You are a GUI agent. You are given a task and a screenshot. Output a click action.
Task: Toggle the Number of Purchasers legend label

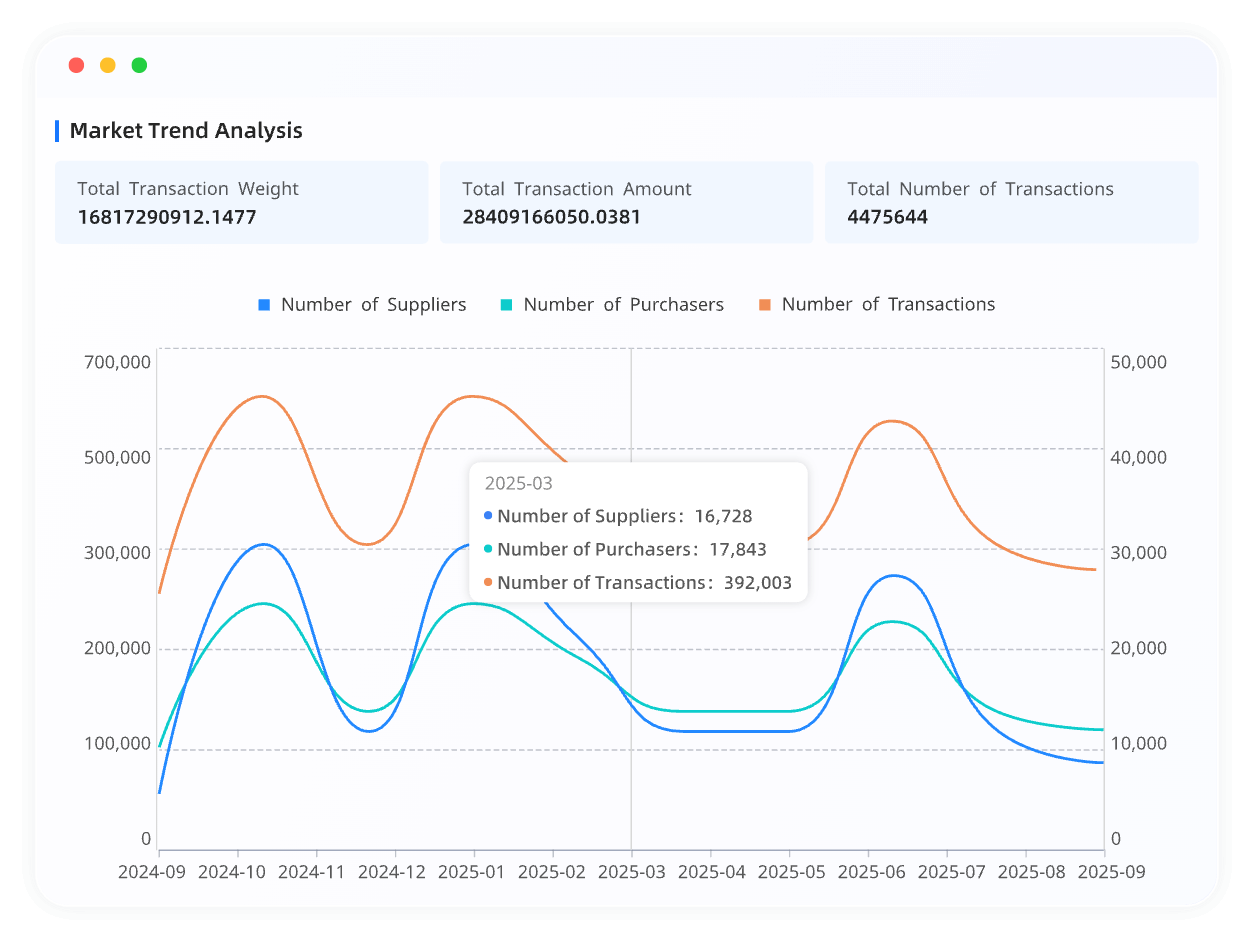(x=623, y=305)
